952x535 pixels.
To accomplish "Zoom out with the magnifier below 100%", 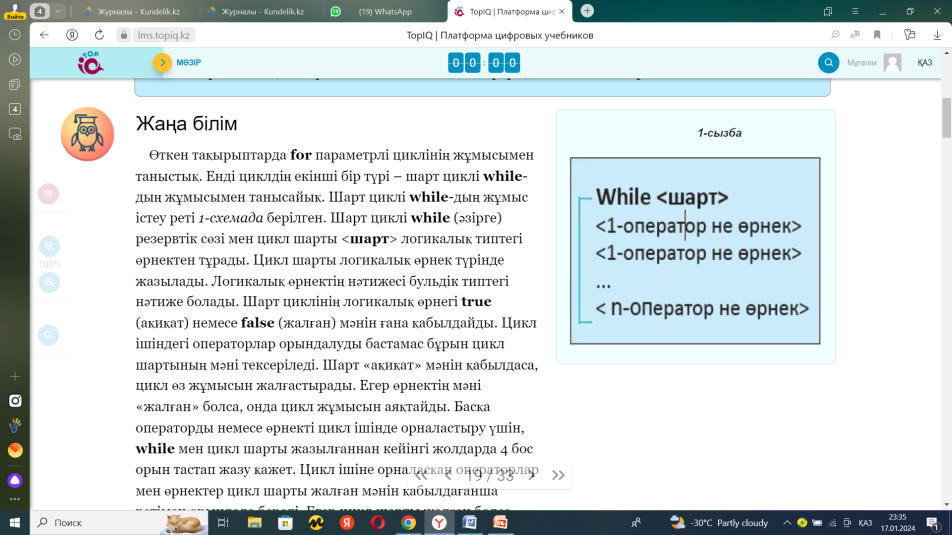I will (49, 282).
